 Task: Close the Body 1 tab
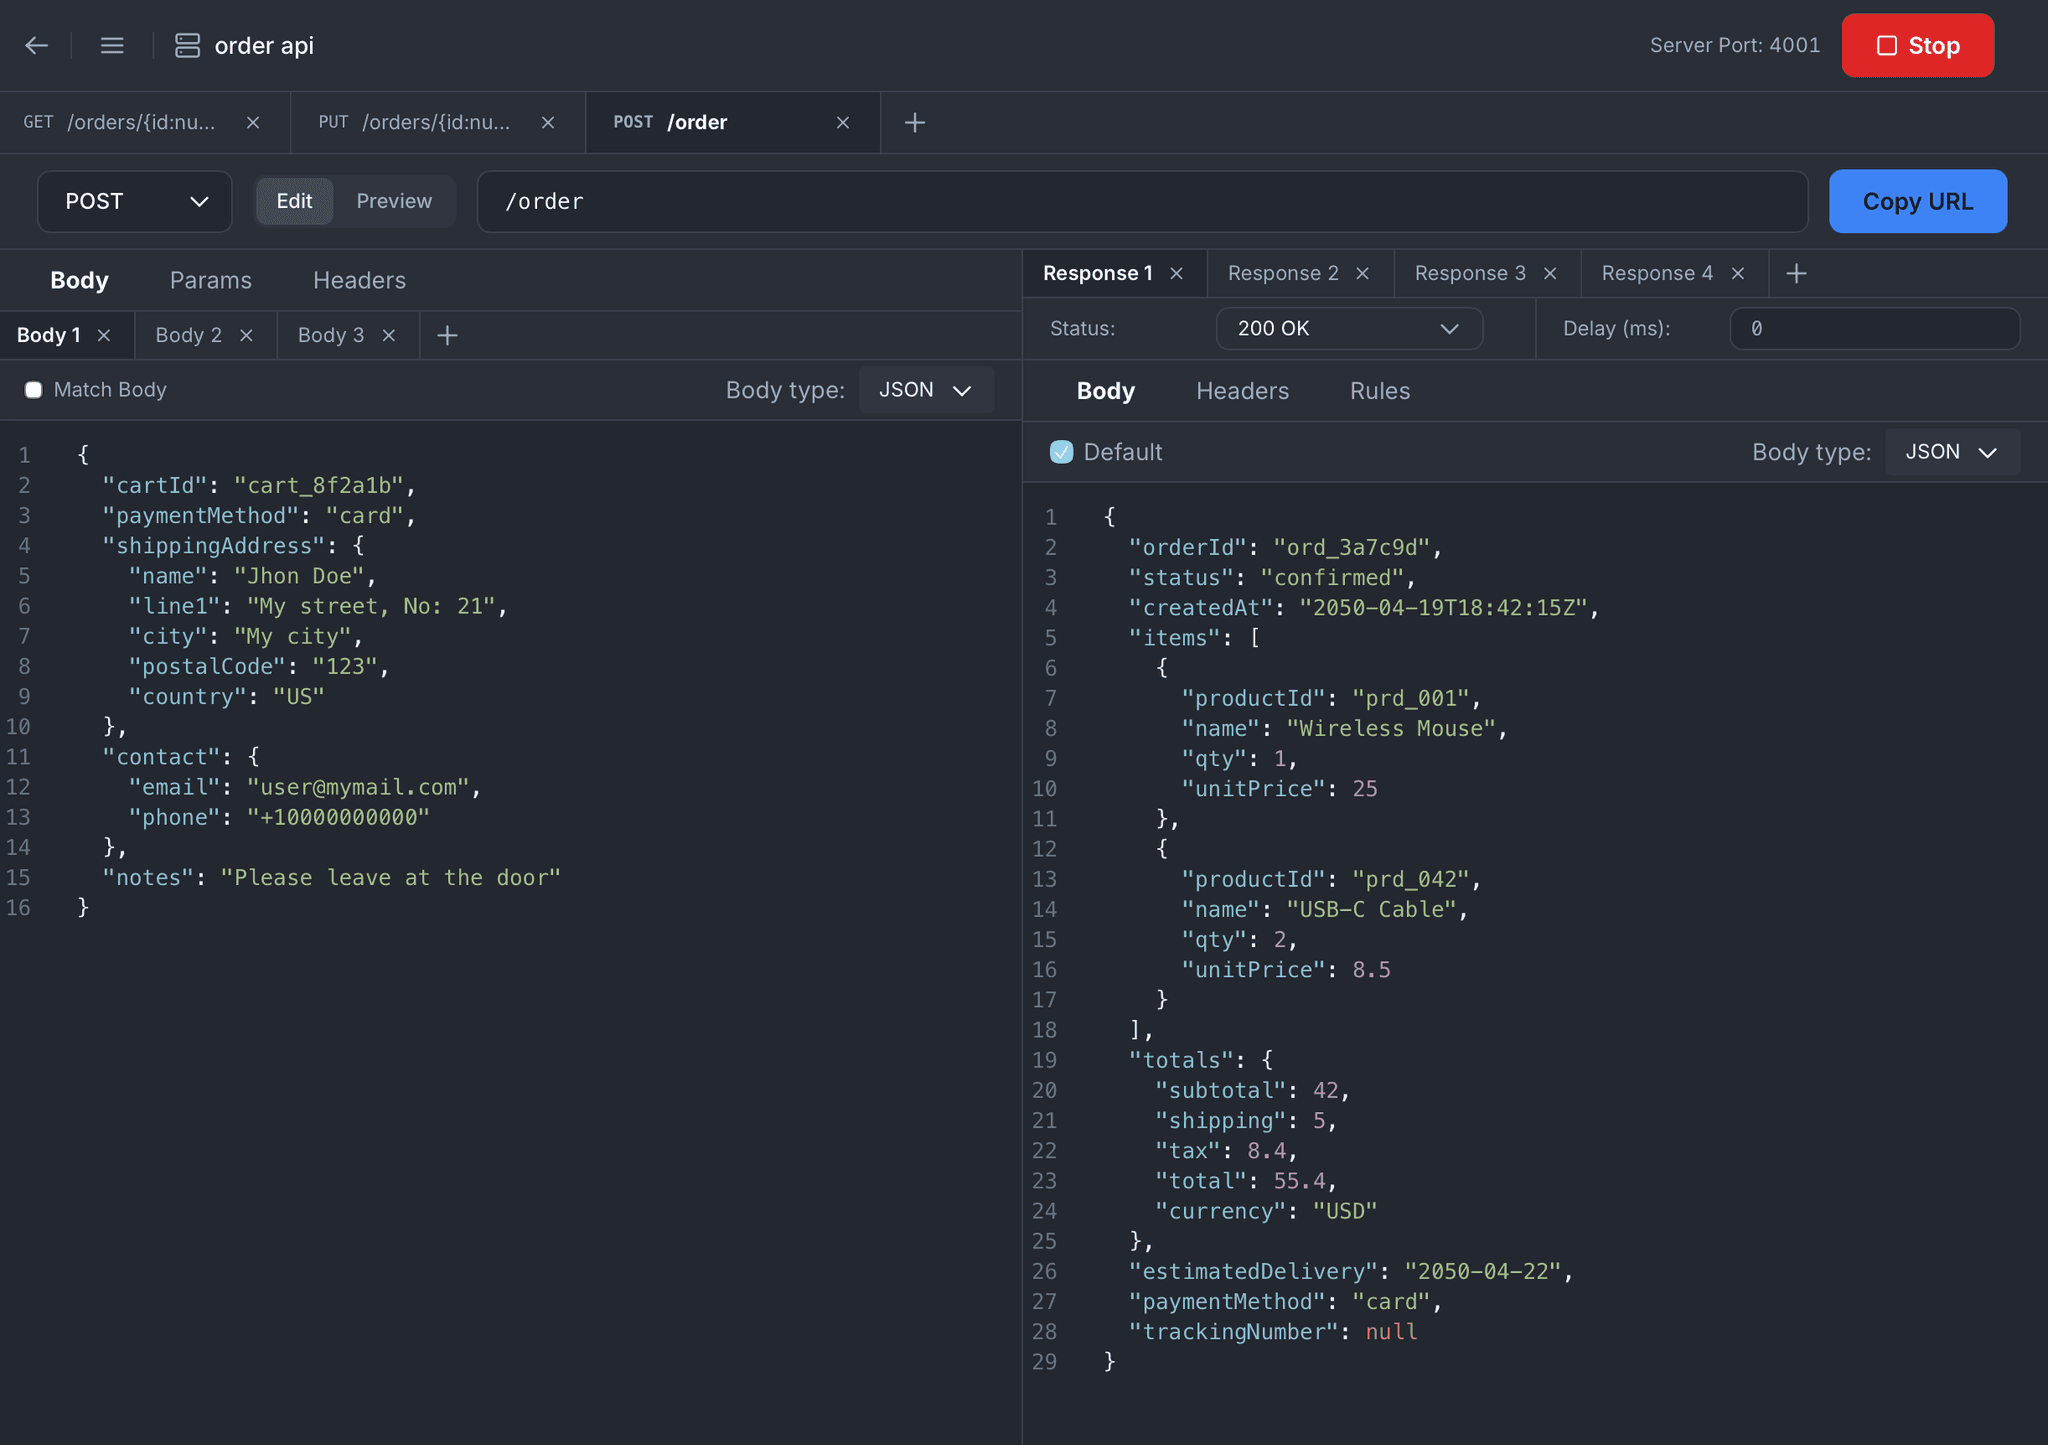(104, 335)
